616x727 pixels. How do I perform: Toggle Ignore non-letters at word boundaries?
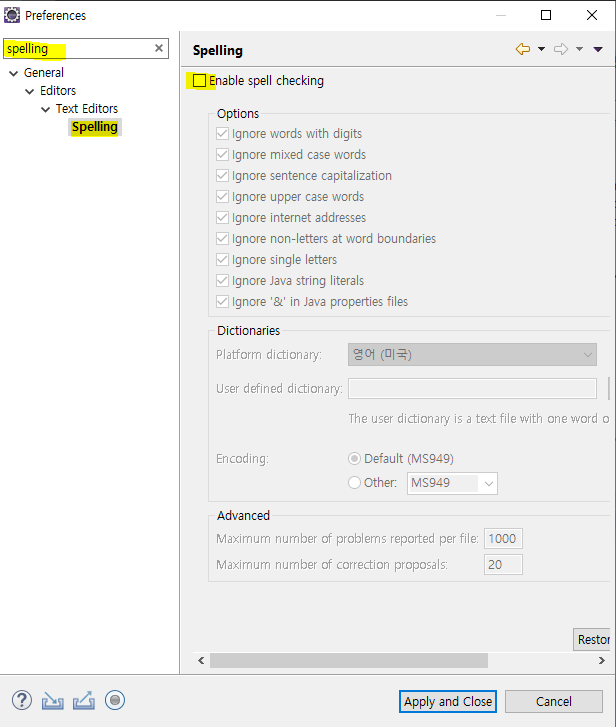click(x=222, y=239)
